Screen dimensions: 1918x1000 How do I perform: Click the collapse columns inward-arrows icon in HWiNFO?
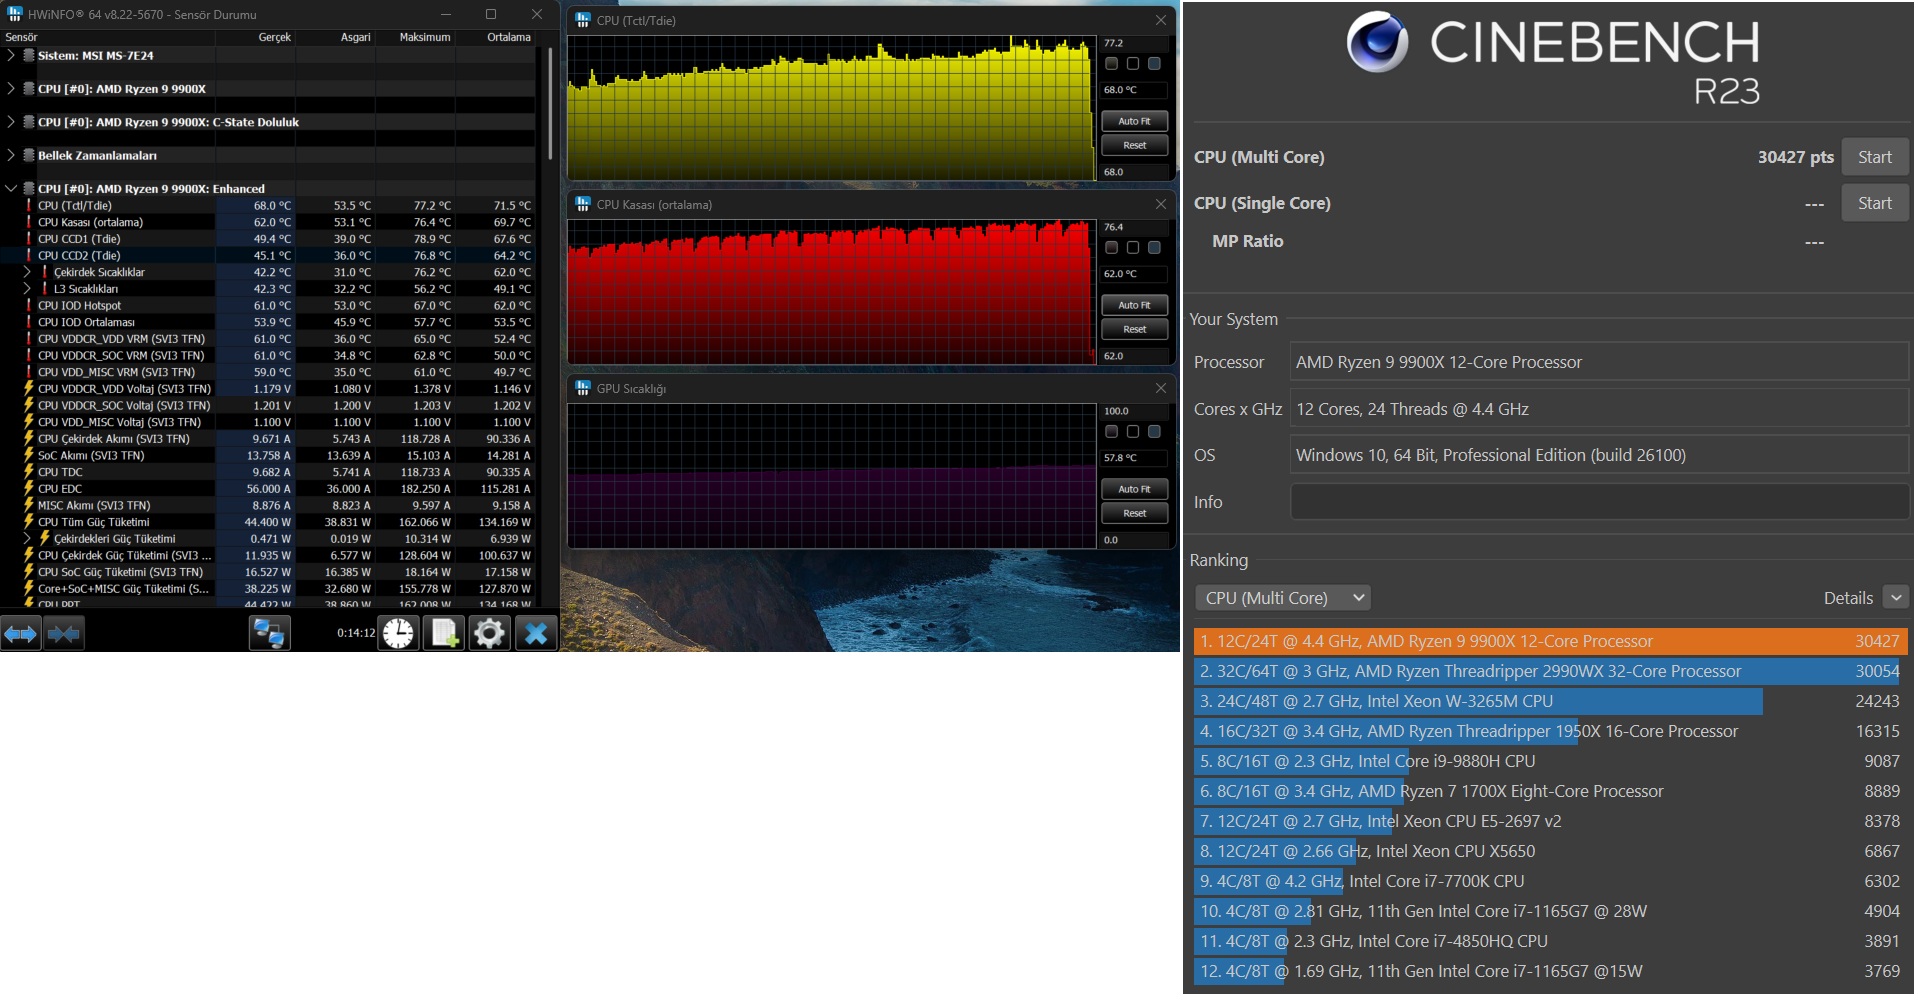64,634
